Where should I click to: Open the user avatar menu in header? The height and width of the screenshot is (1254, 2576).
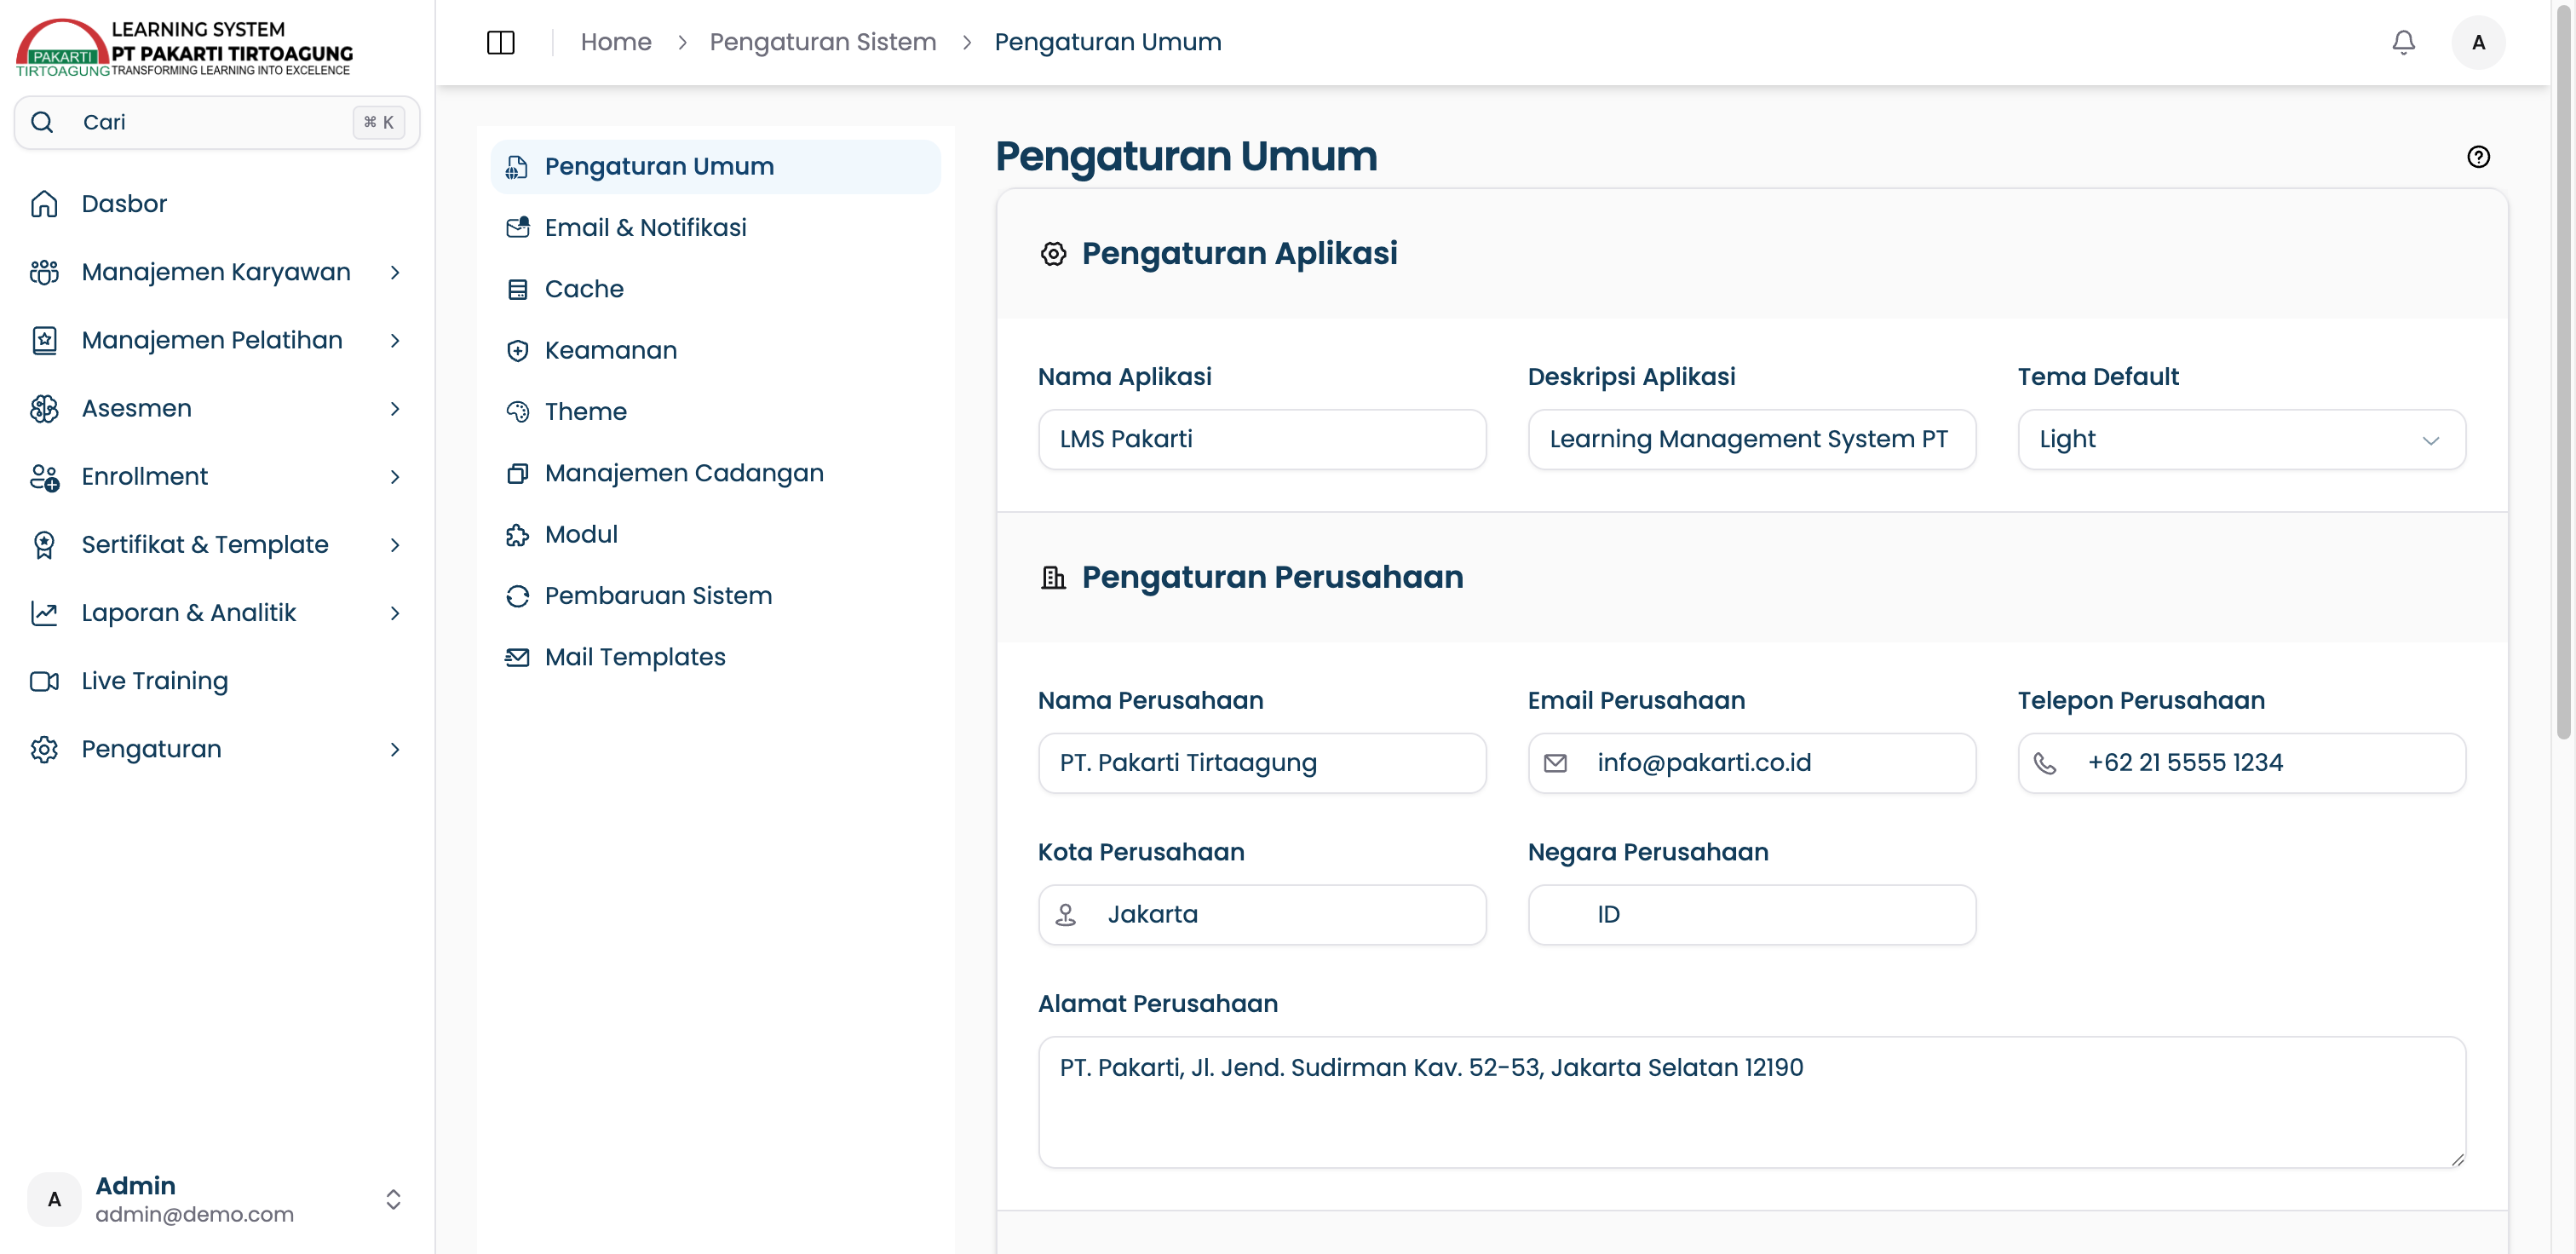[x=2477, y=42]
